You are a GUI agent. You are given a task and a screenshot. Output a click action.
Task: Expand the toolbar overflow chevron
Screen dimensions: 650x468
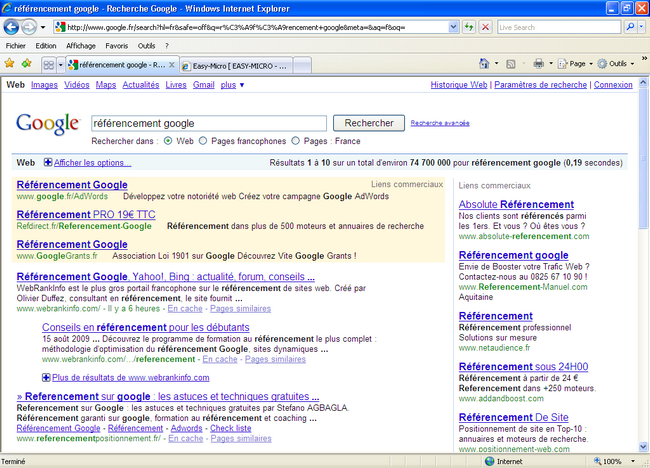[x=644, y=58]
